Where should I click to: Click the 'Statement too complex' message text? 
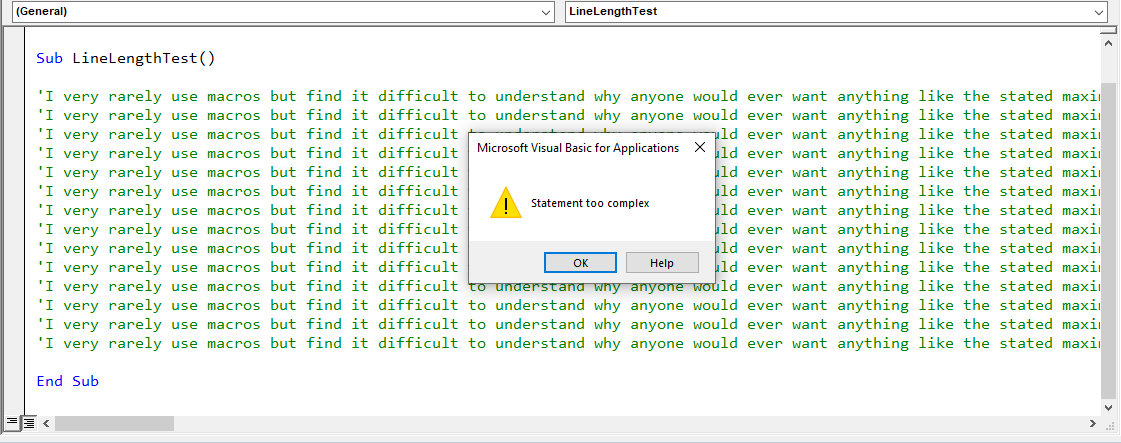point(590,203)
